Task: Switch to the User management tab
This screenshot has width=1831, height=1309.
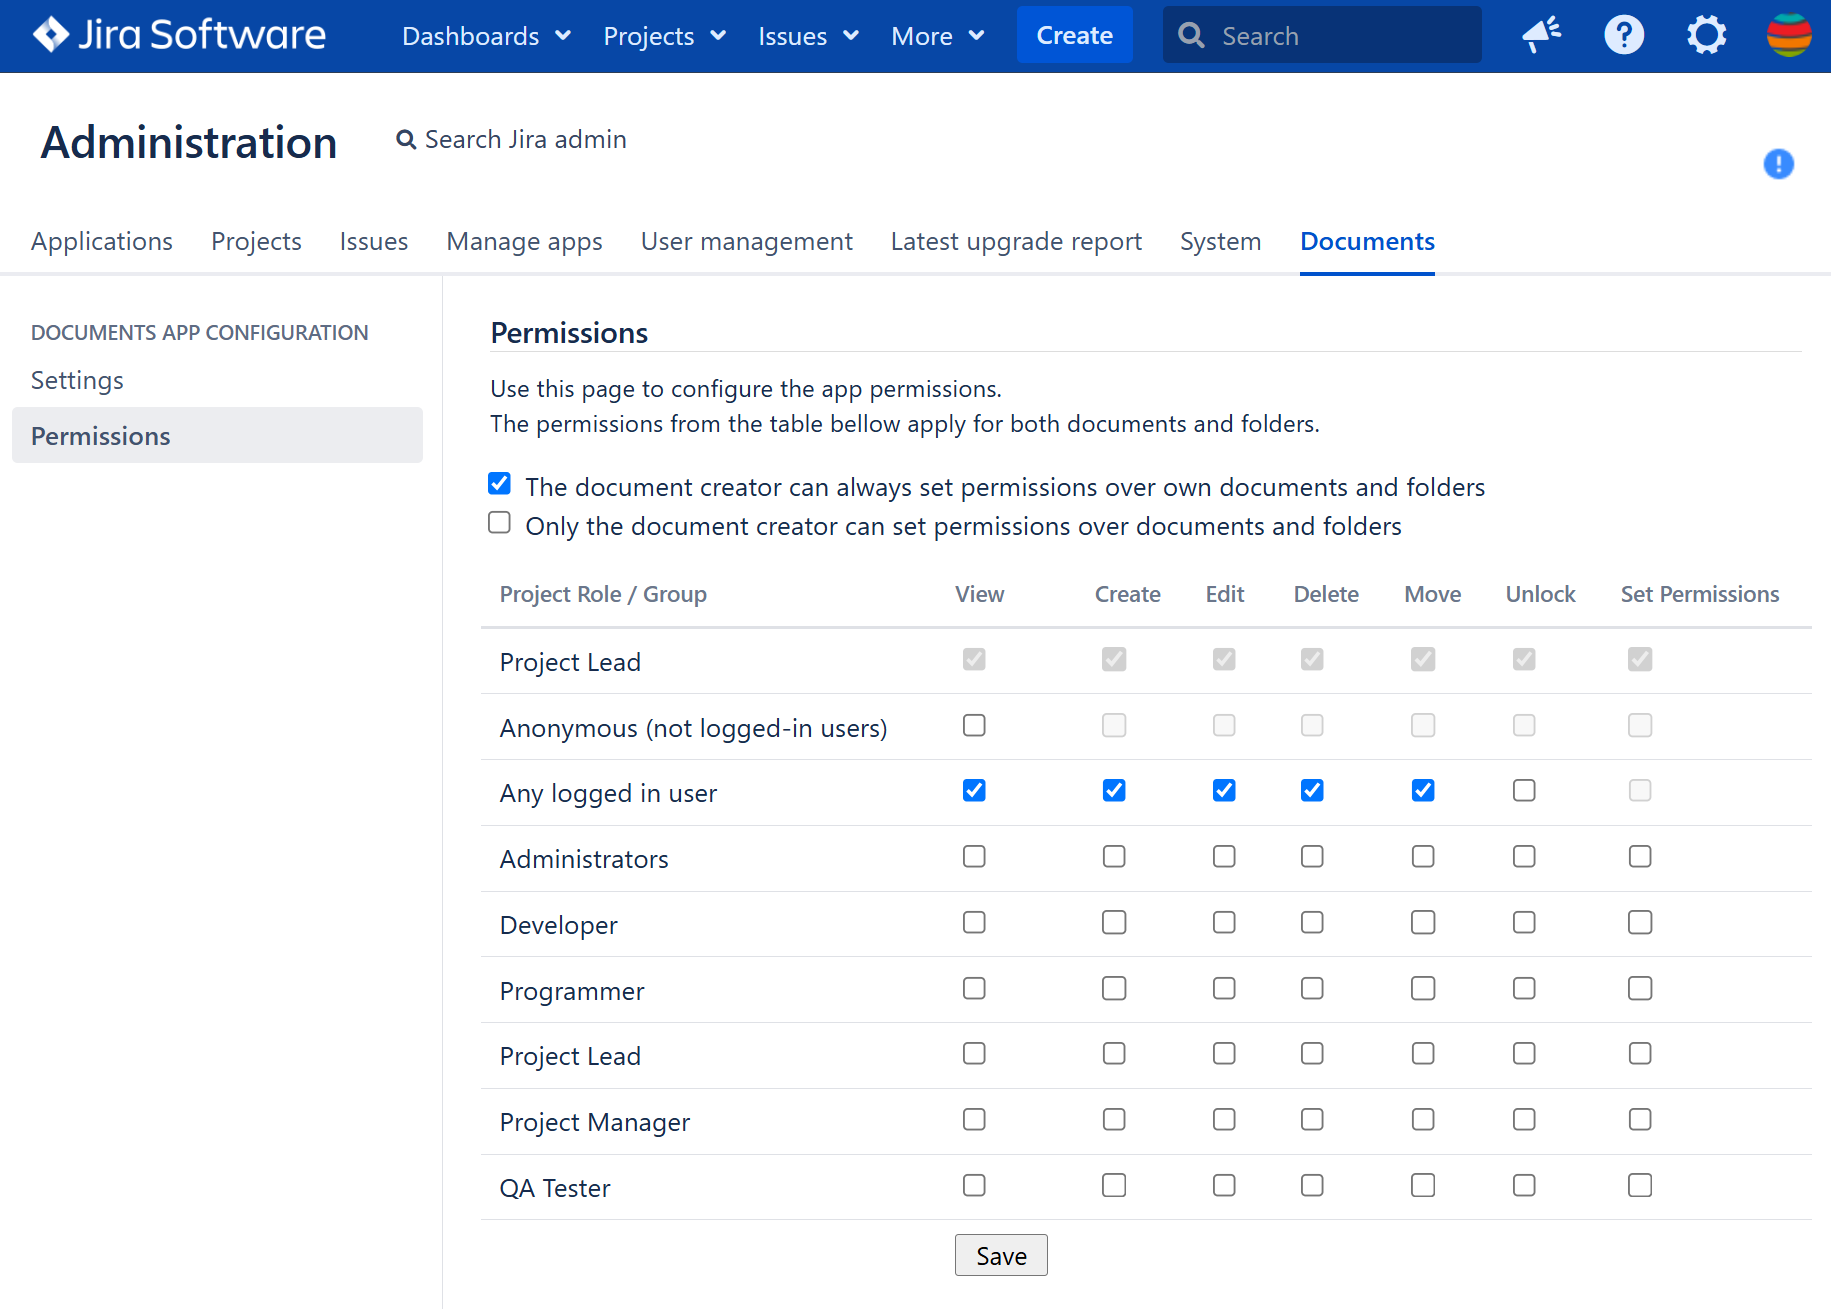Action: pyautogui.click(x=746, y=241)
